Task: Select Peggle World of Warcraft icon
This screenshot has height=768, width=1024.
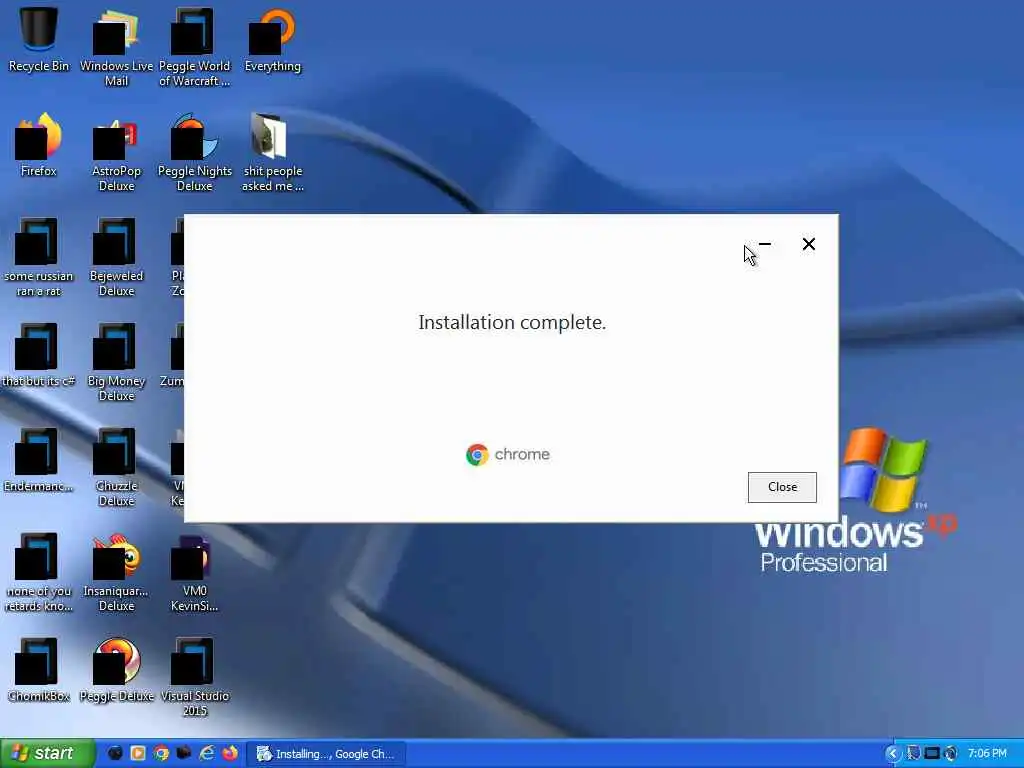Action: [x=194, y=48]
